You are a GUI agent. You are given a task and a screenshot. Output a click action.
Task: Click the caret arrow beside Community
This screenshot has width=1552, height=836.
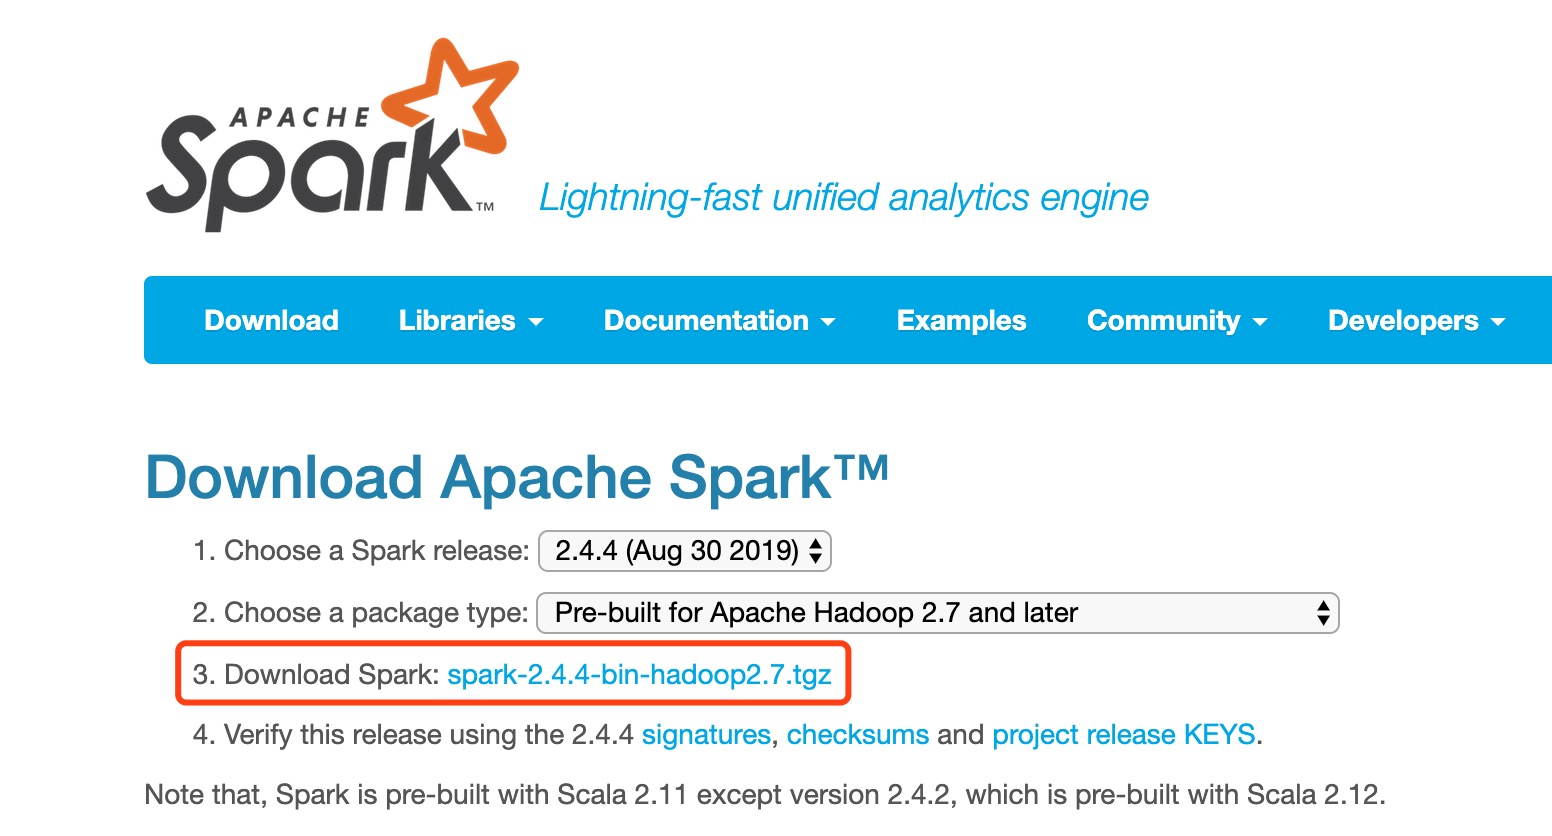1260,322
